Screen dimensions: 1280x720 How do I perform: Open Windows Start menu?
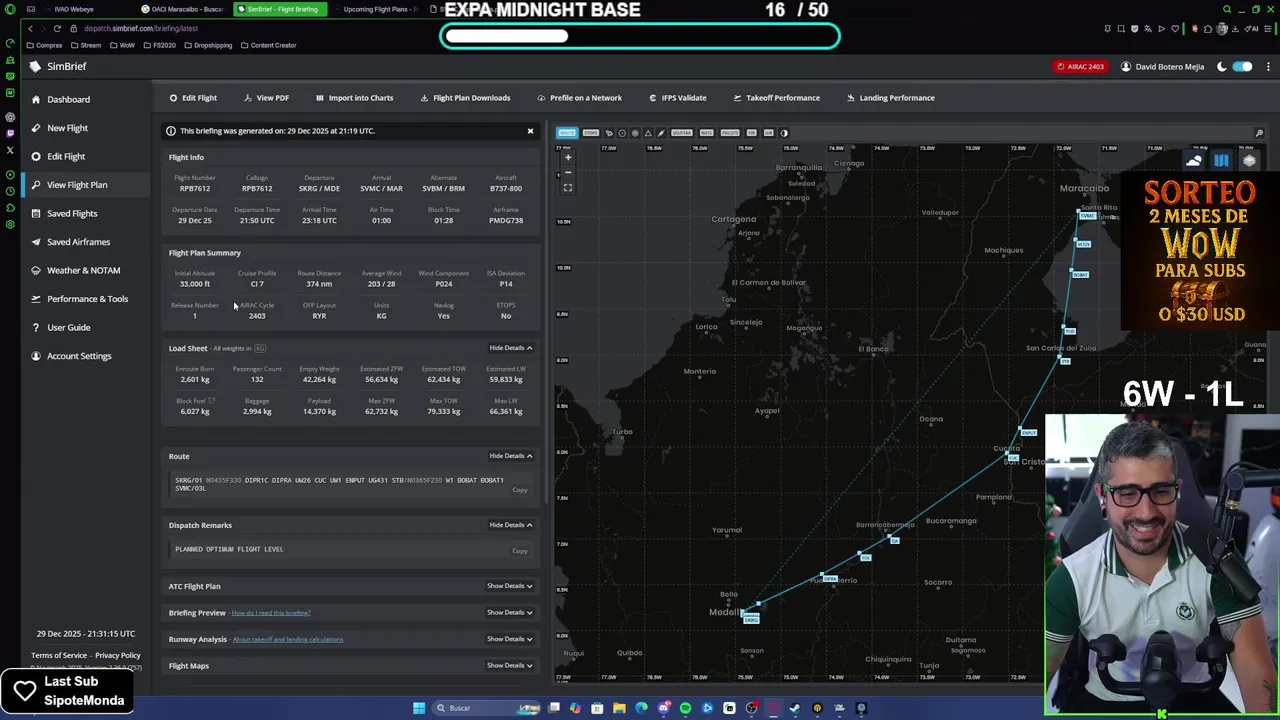point(418,708)
